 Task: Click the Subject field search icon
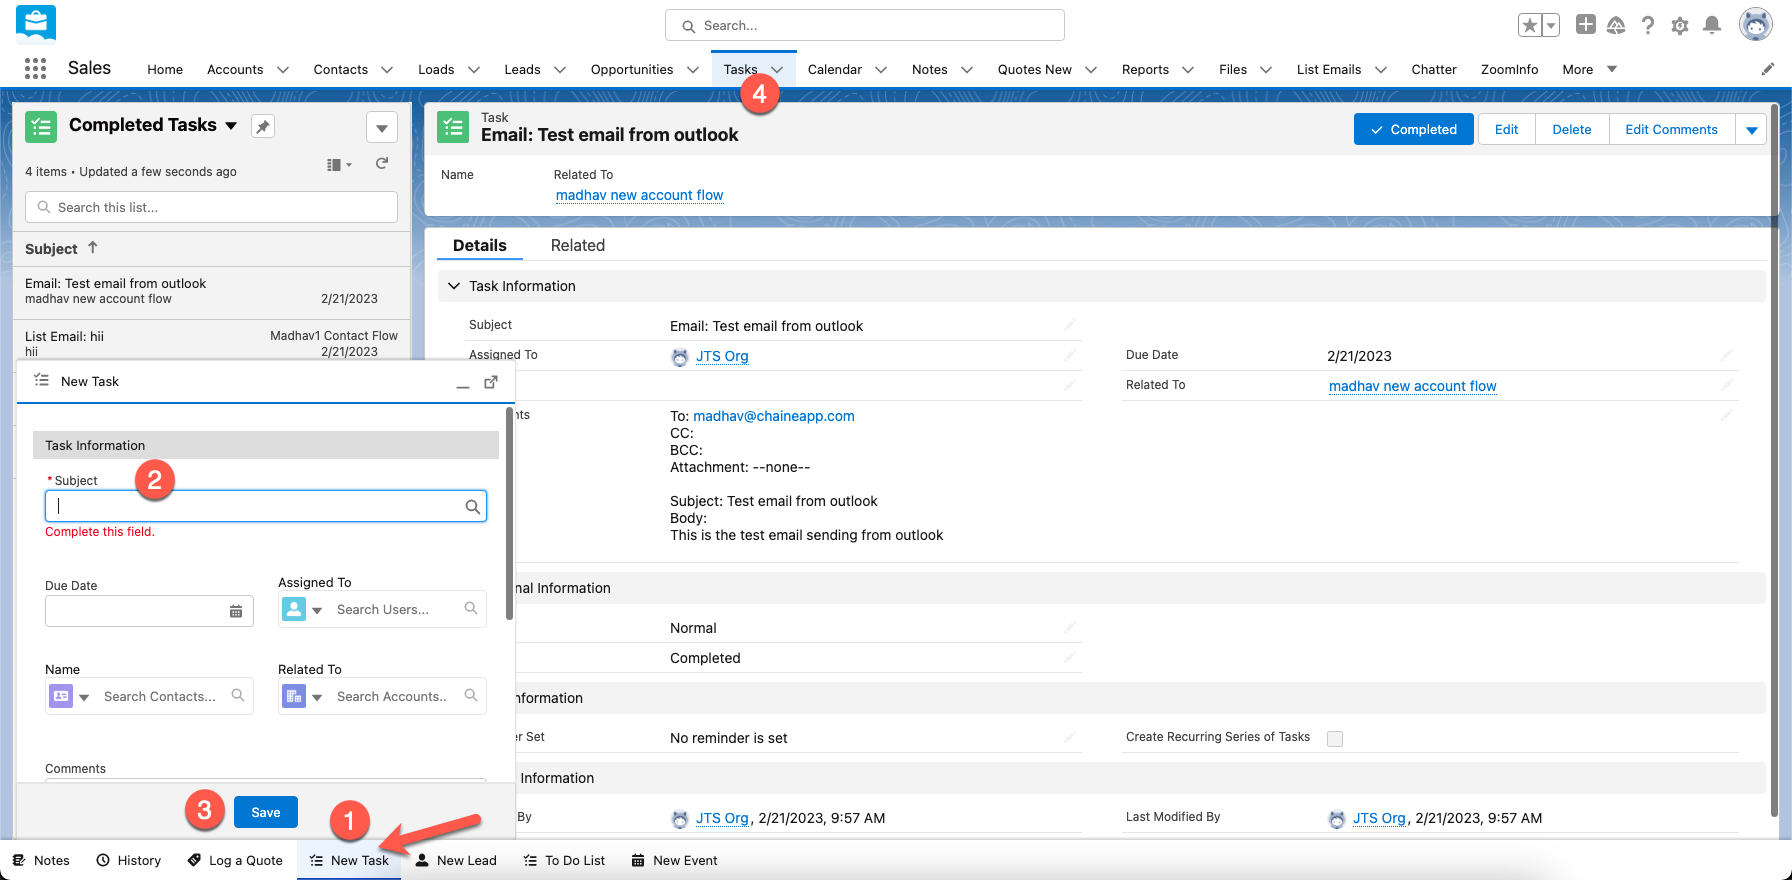pyautogui.click(x=472, y=507)
